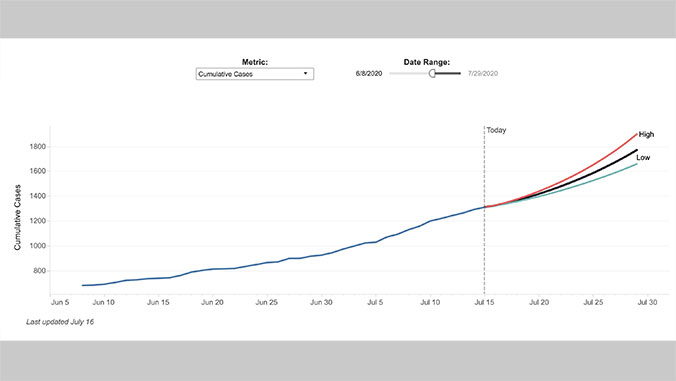Image resolution: width=676 pixels, height=381 pixels.
Task: Click the 7/29/2020 end date label
Action: (483, 74)
